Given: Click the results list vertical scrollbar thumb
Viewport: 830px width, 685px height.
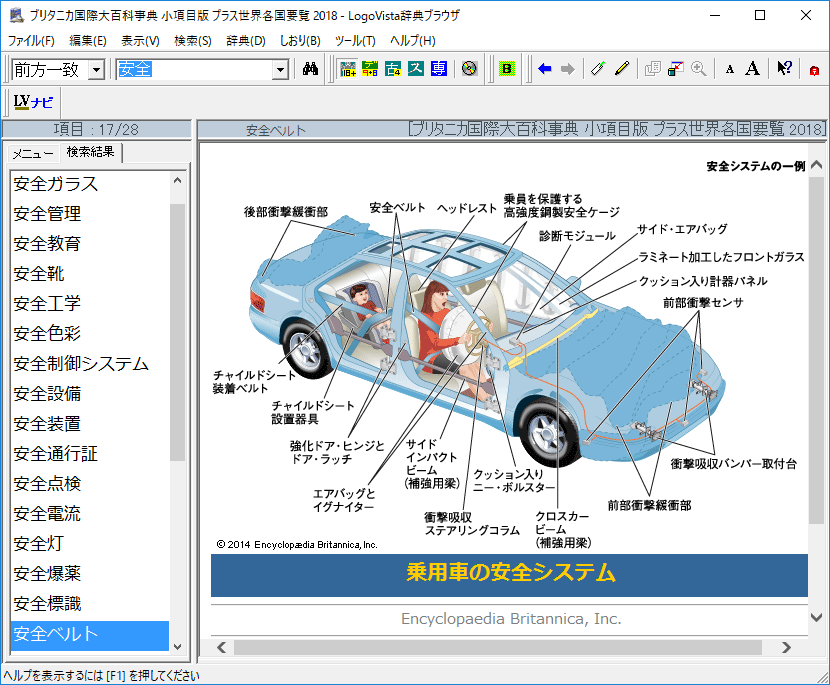Looking at the screenshot, I should [x=177, y=332].
